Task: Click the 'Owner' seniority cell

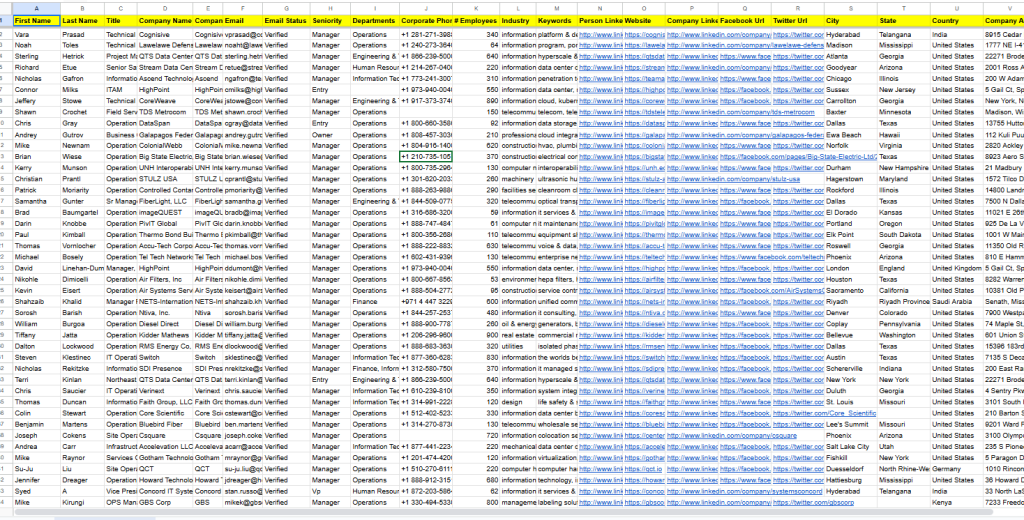Action: tap(330, 135)
